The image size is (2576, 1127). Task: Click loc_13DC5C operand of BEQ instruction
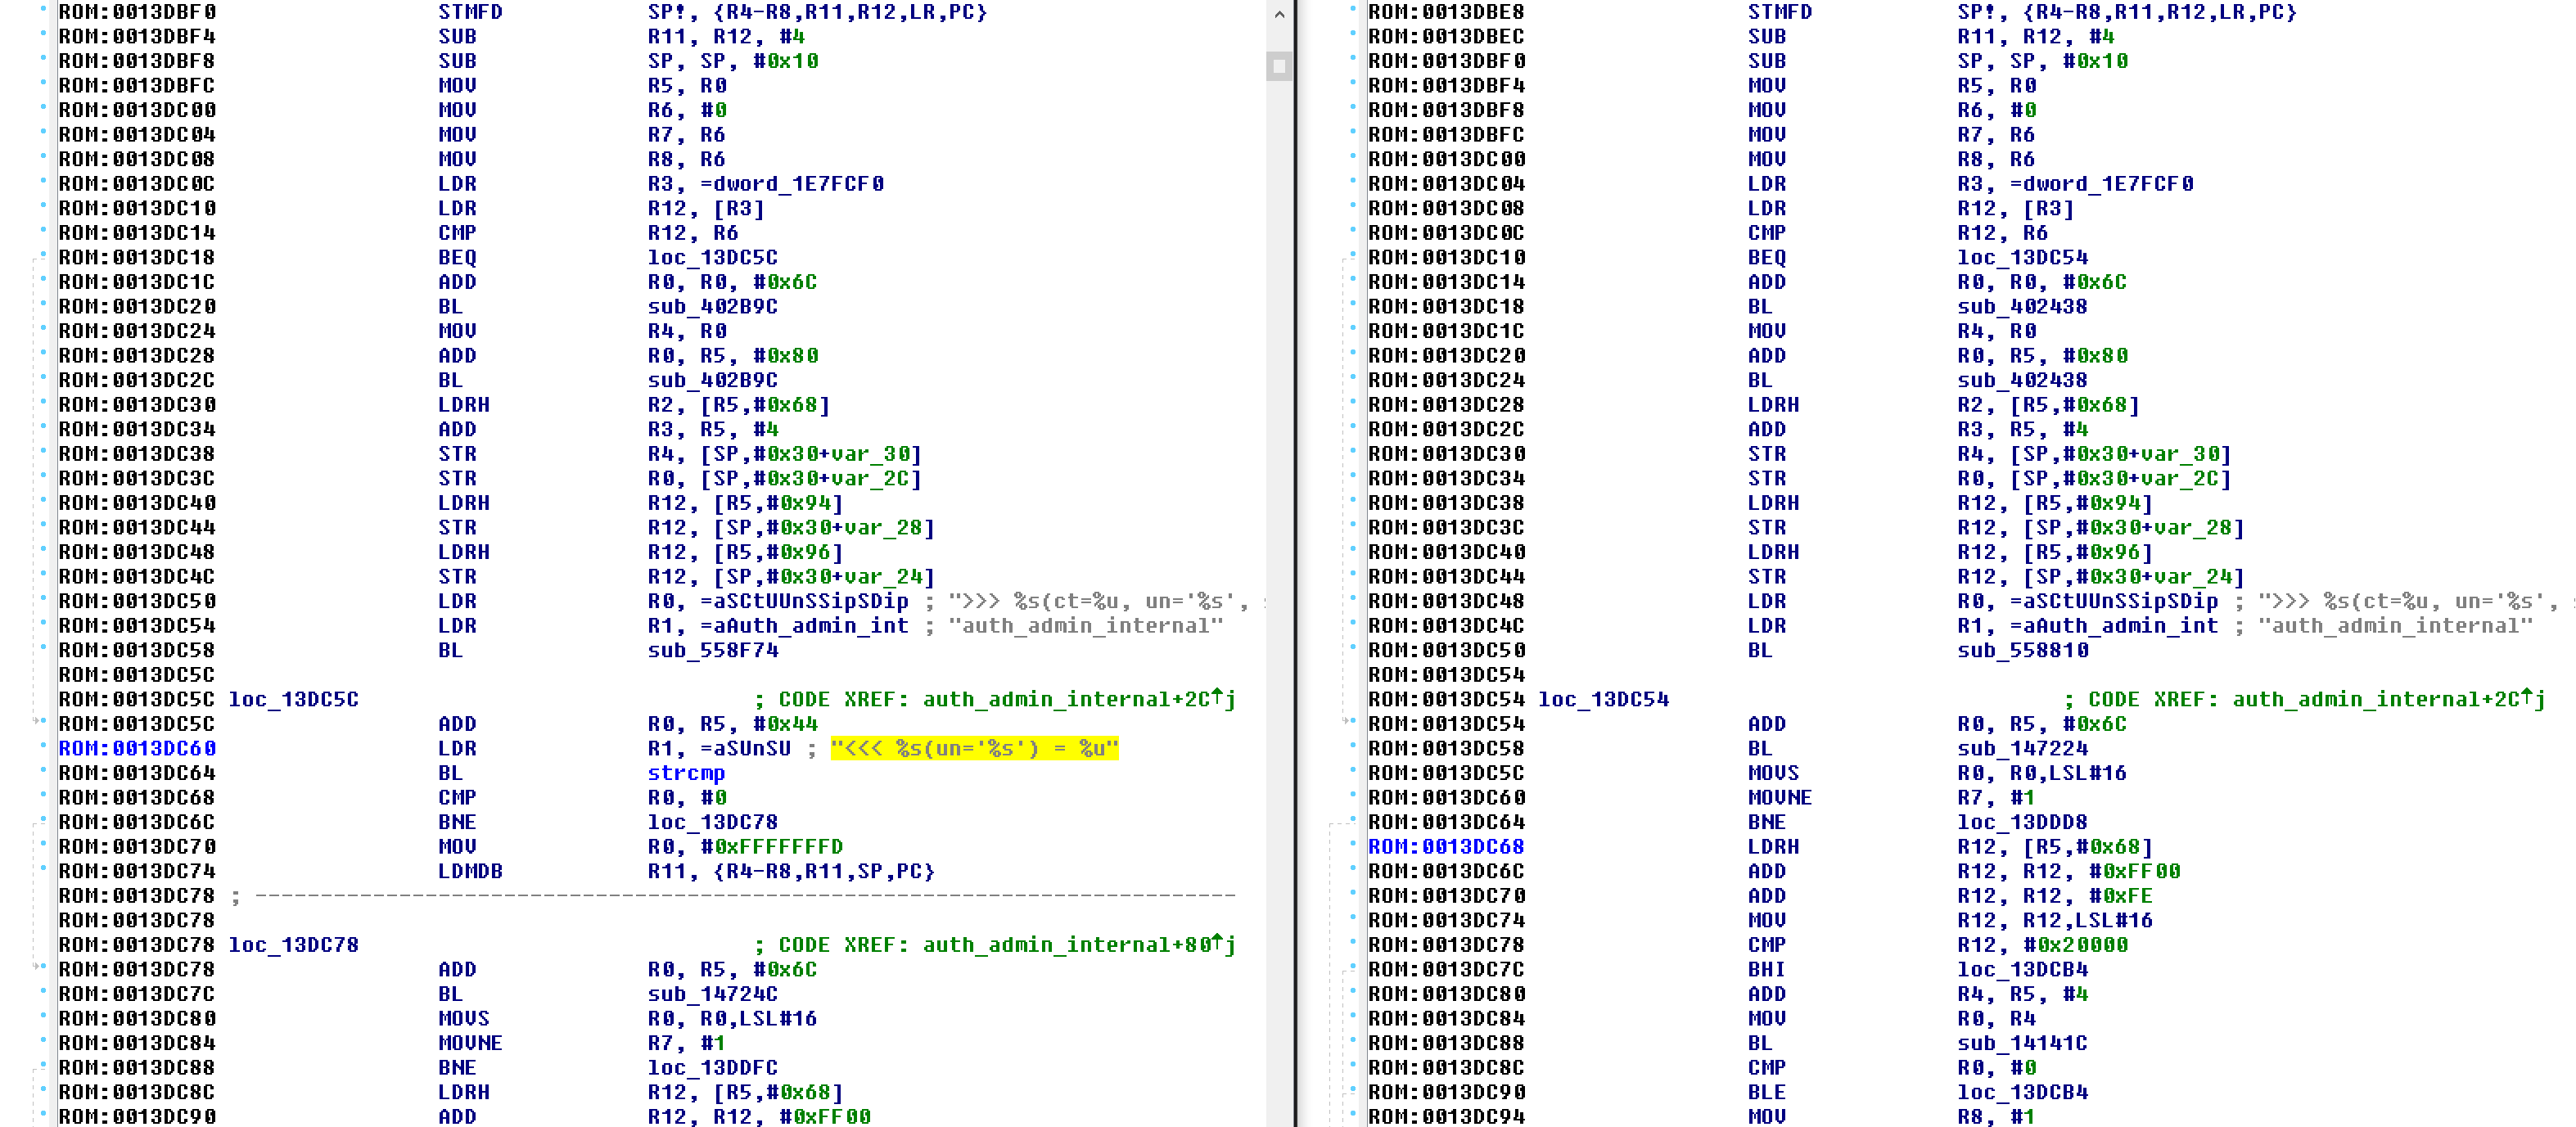[x=712, y=258]
